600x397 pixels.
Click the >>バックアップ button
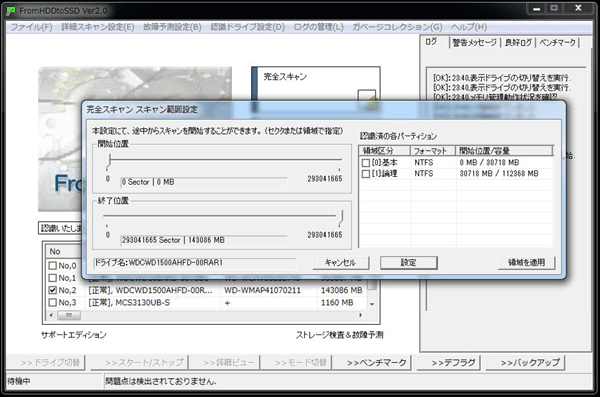525,362
